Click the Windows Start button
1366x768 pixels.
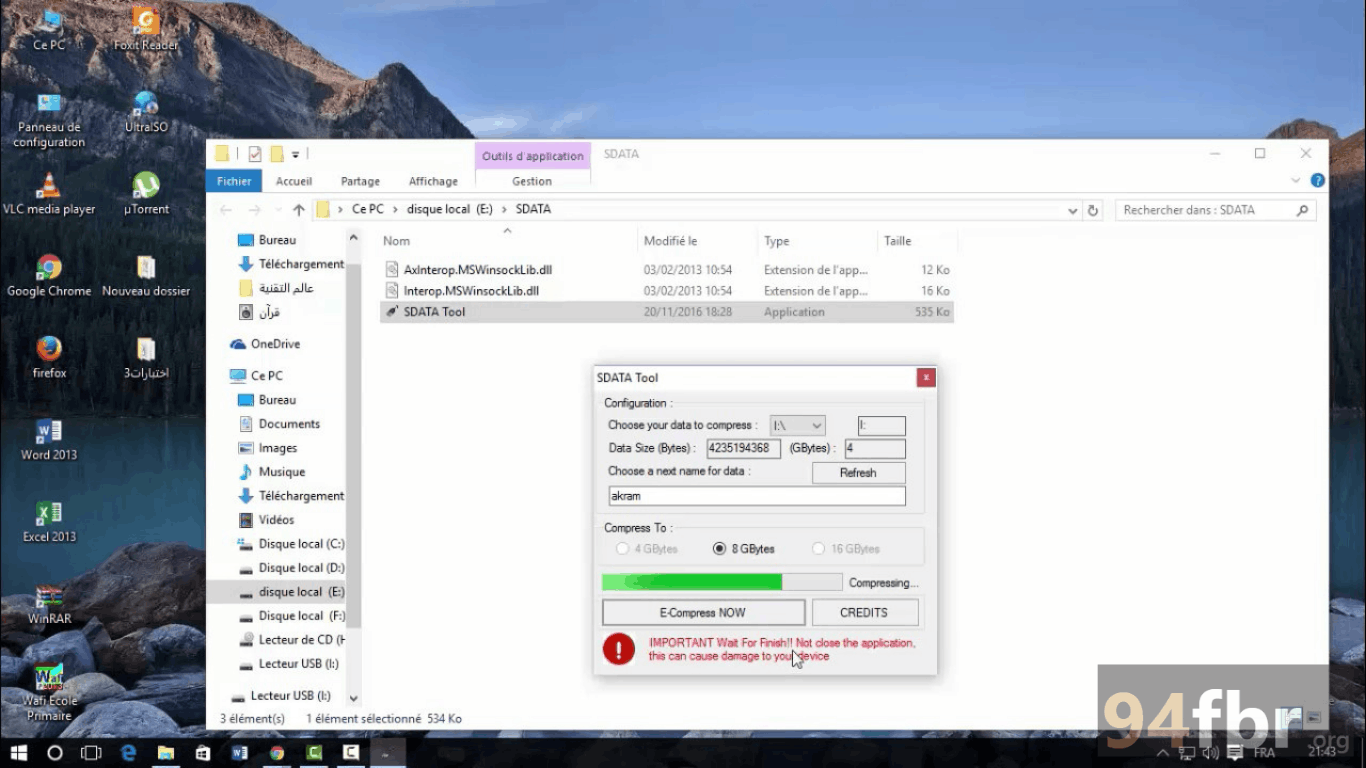(x=17, y=752)
